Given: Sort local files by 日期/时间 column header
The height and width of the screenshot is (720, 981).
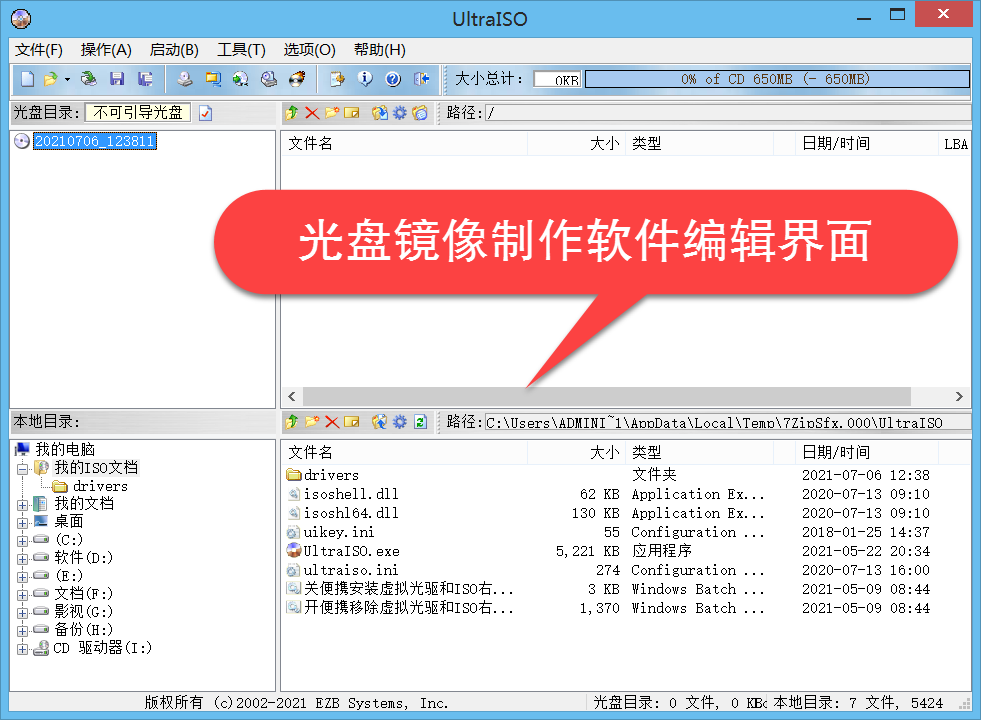Looking at the screenshot, I should (866, 453).
